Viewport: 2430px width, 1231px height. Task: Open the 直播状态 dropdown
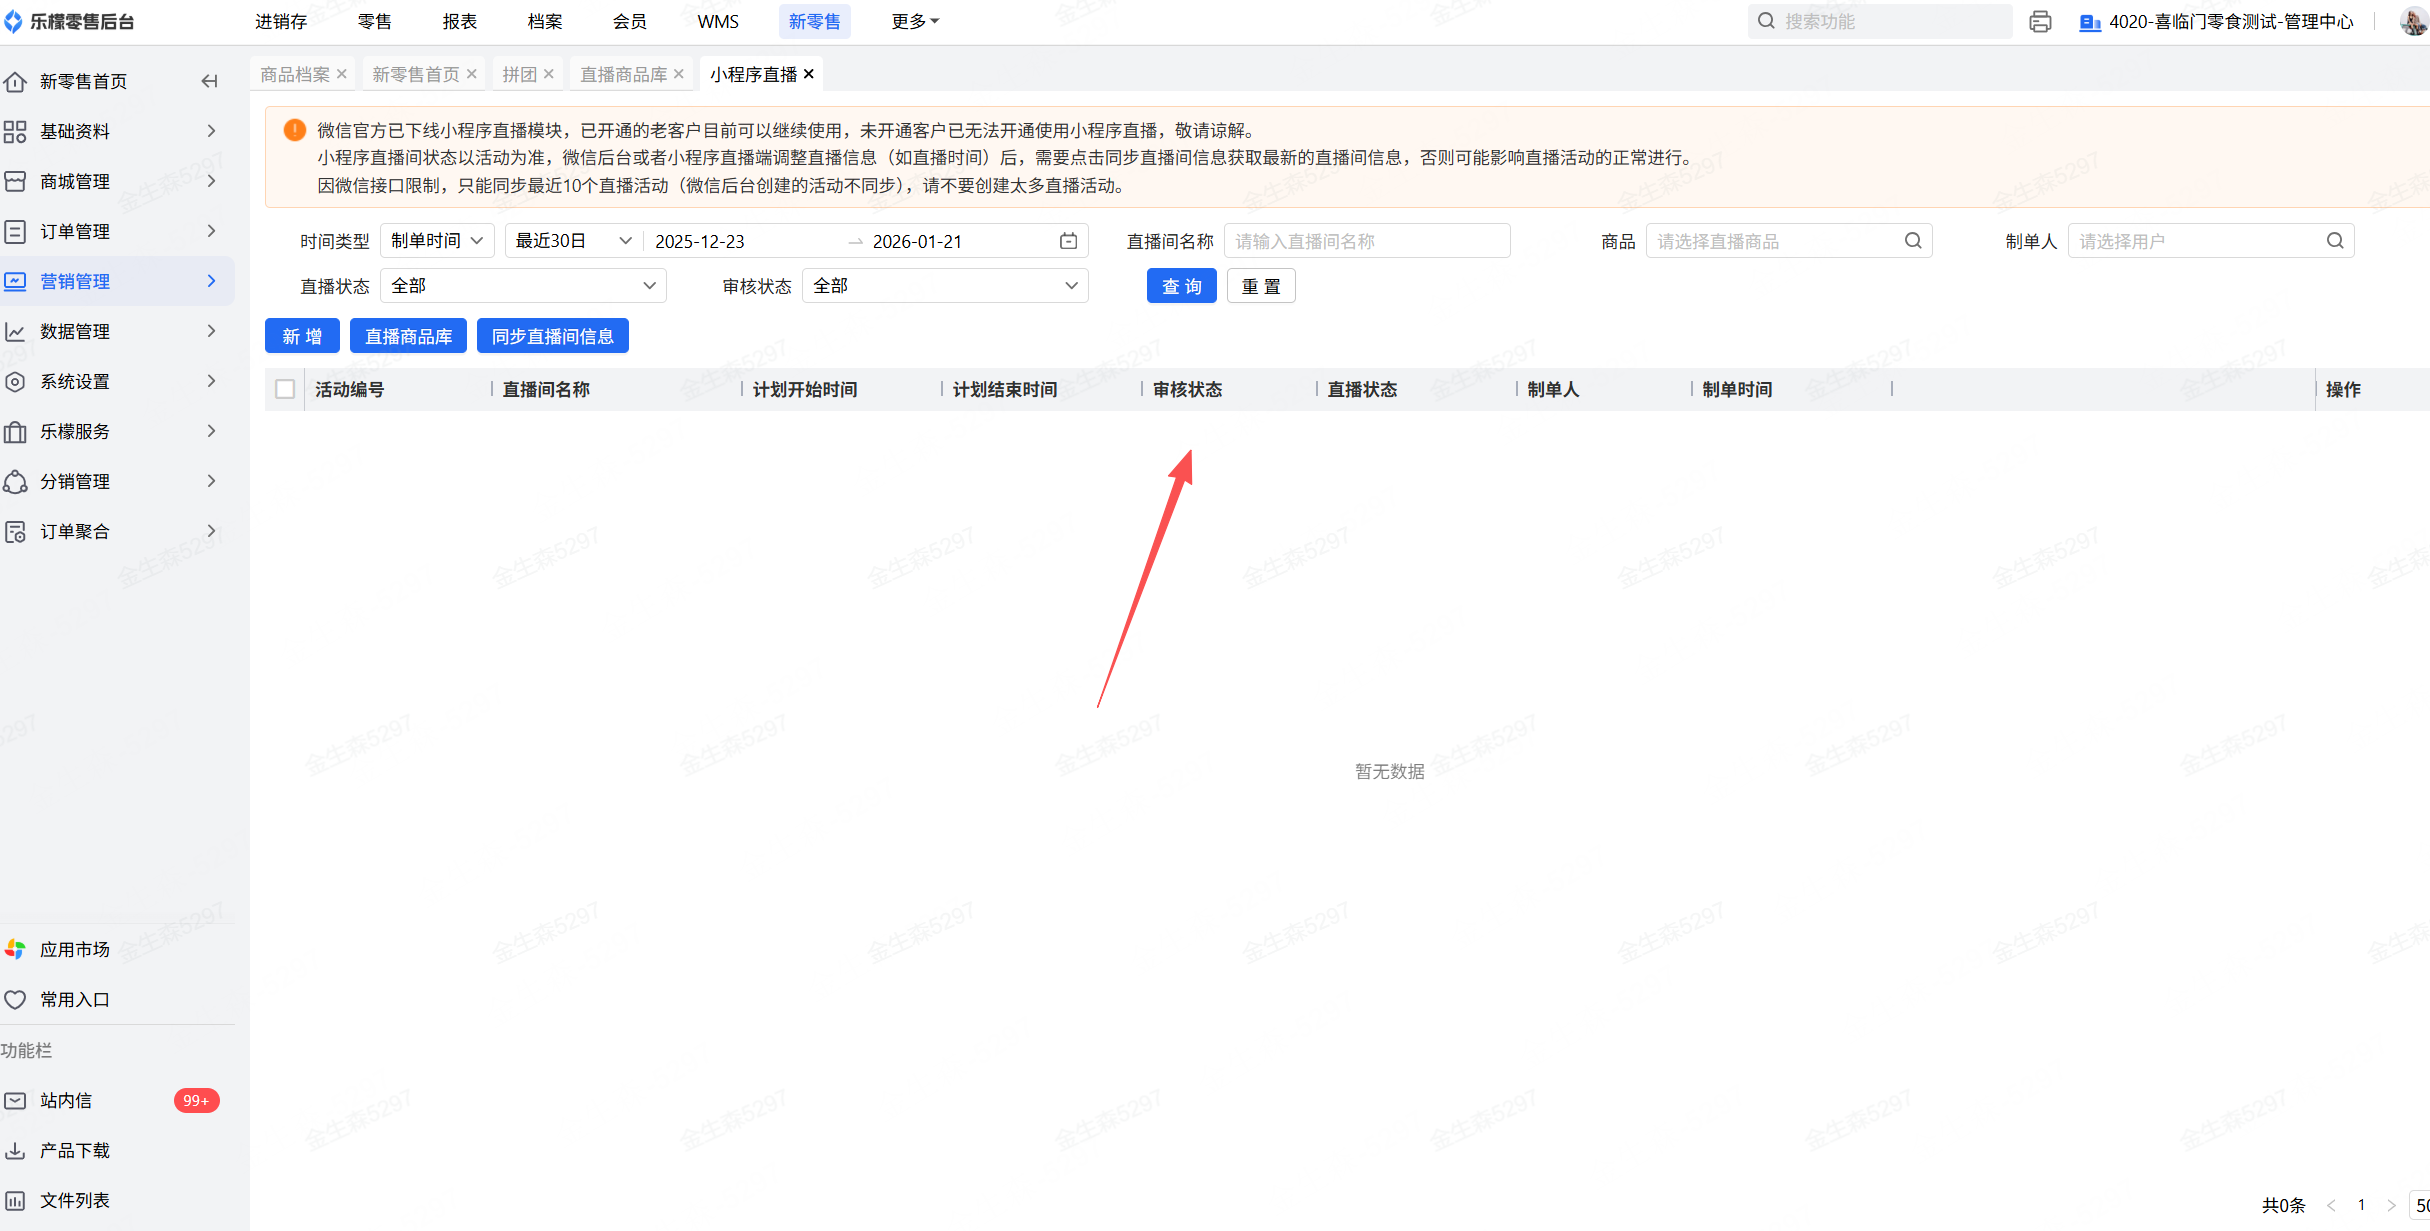(523, 286)
